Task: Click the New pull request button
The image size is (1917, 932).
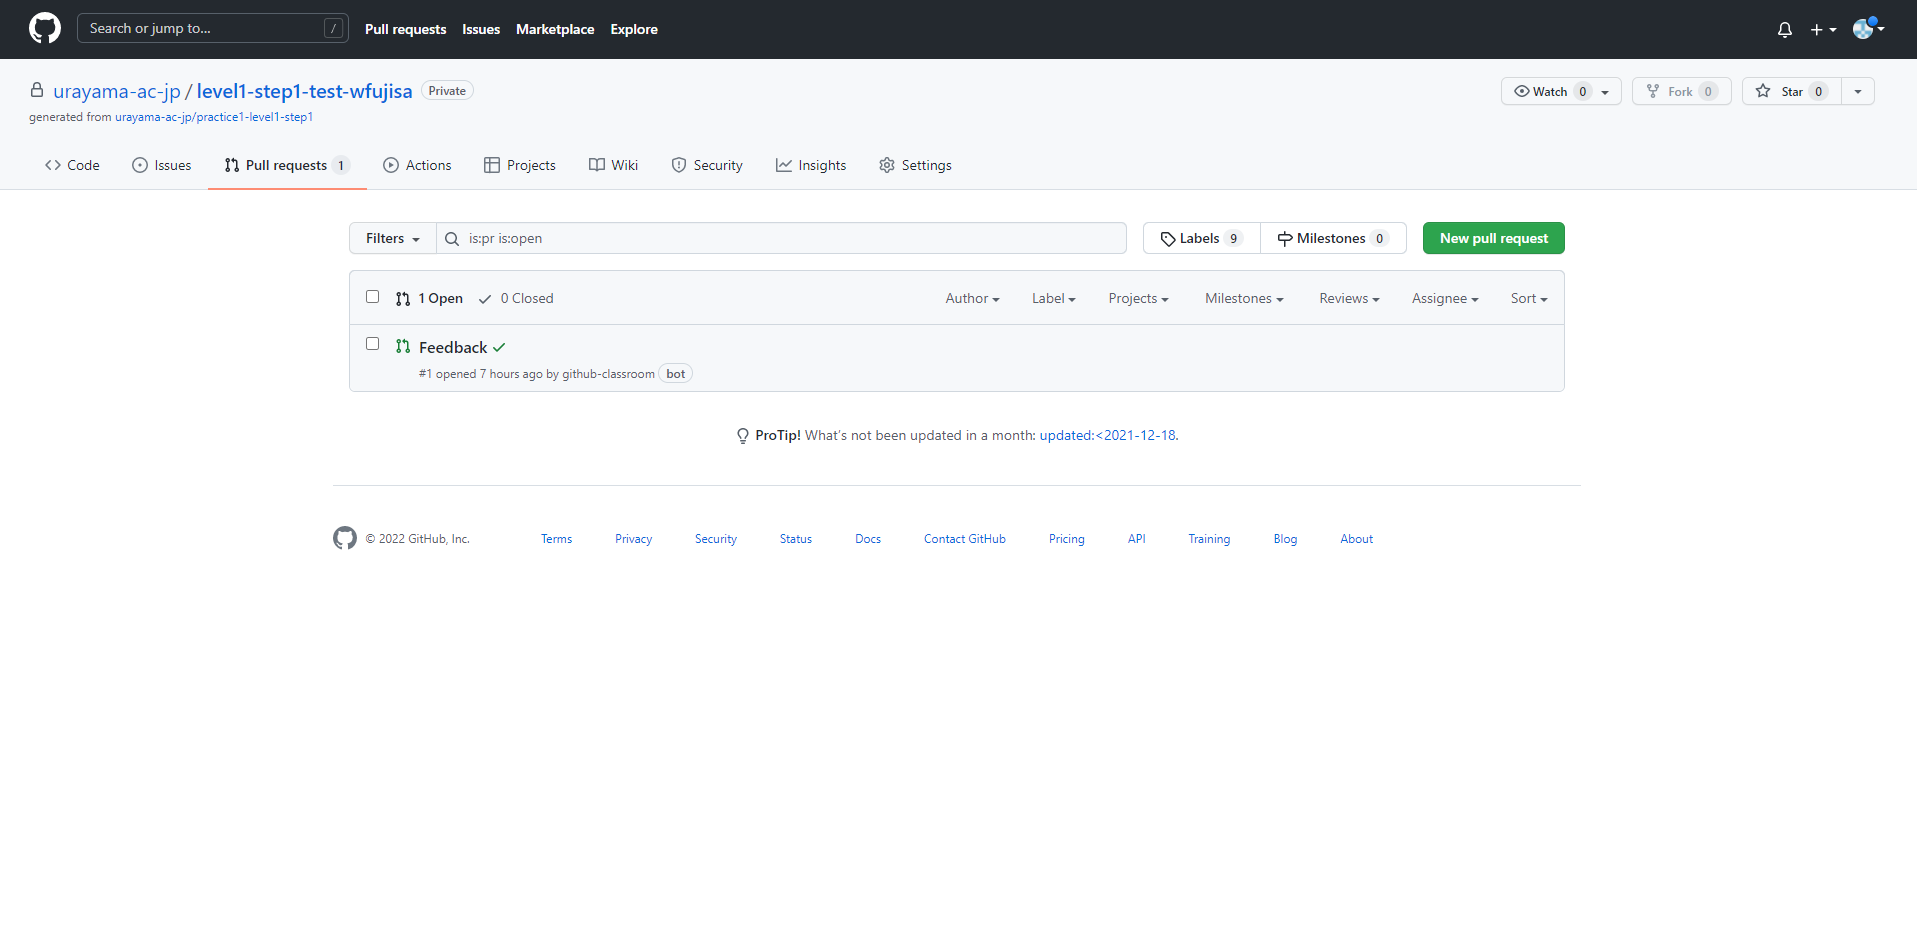Action: [x=1493, y=238]
